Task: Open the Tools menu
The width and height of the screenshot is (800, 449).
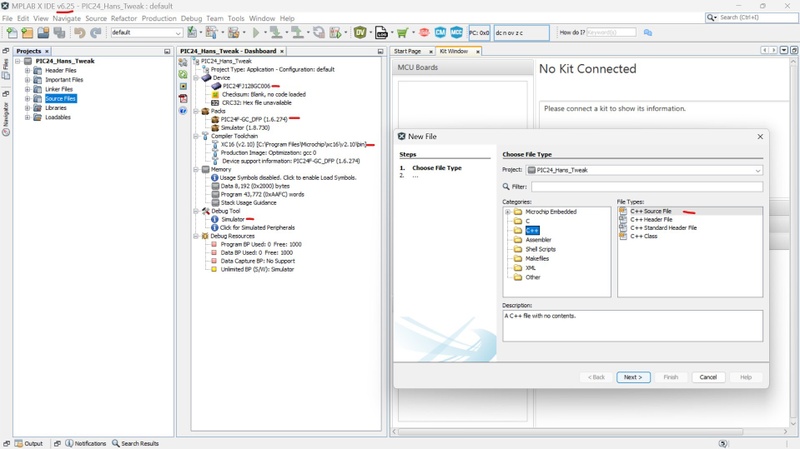Action: [x=236, y=18]
